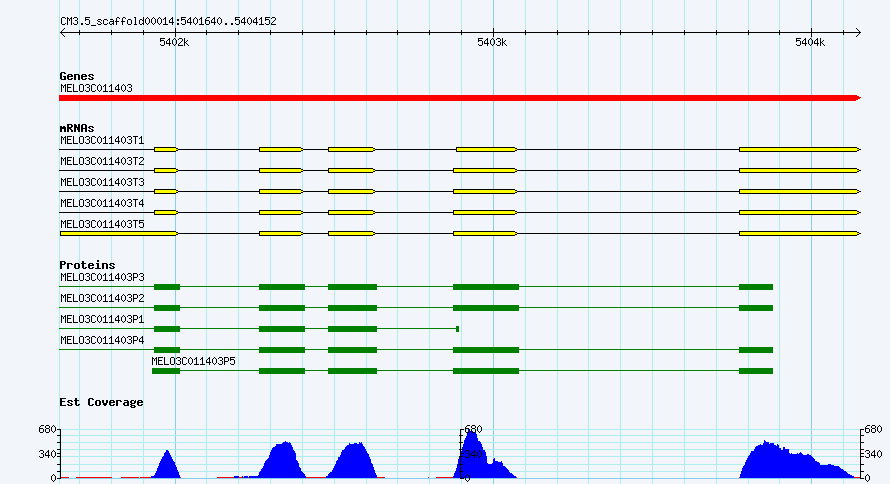Click the MELO3C011403P2 protein label
890x484 pixels.
pos(102,298)
